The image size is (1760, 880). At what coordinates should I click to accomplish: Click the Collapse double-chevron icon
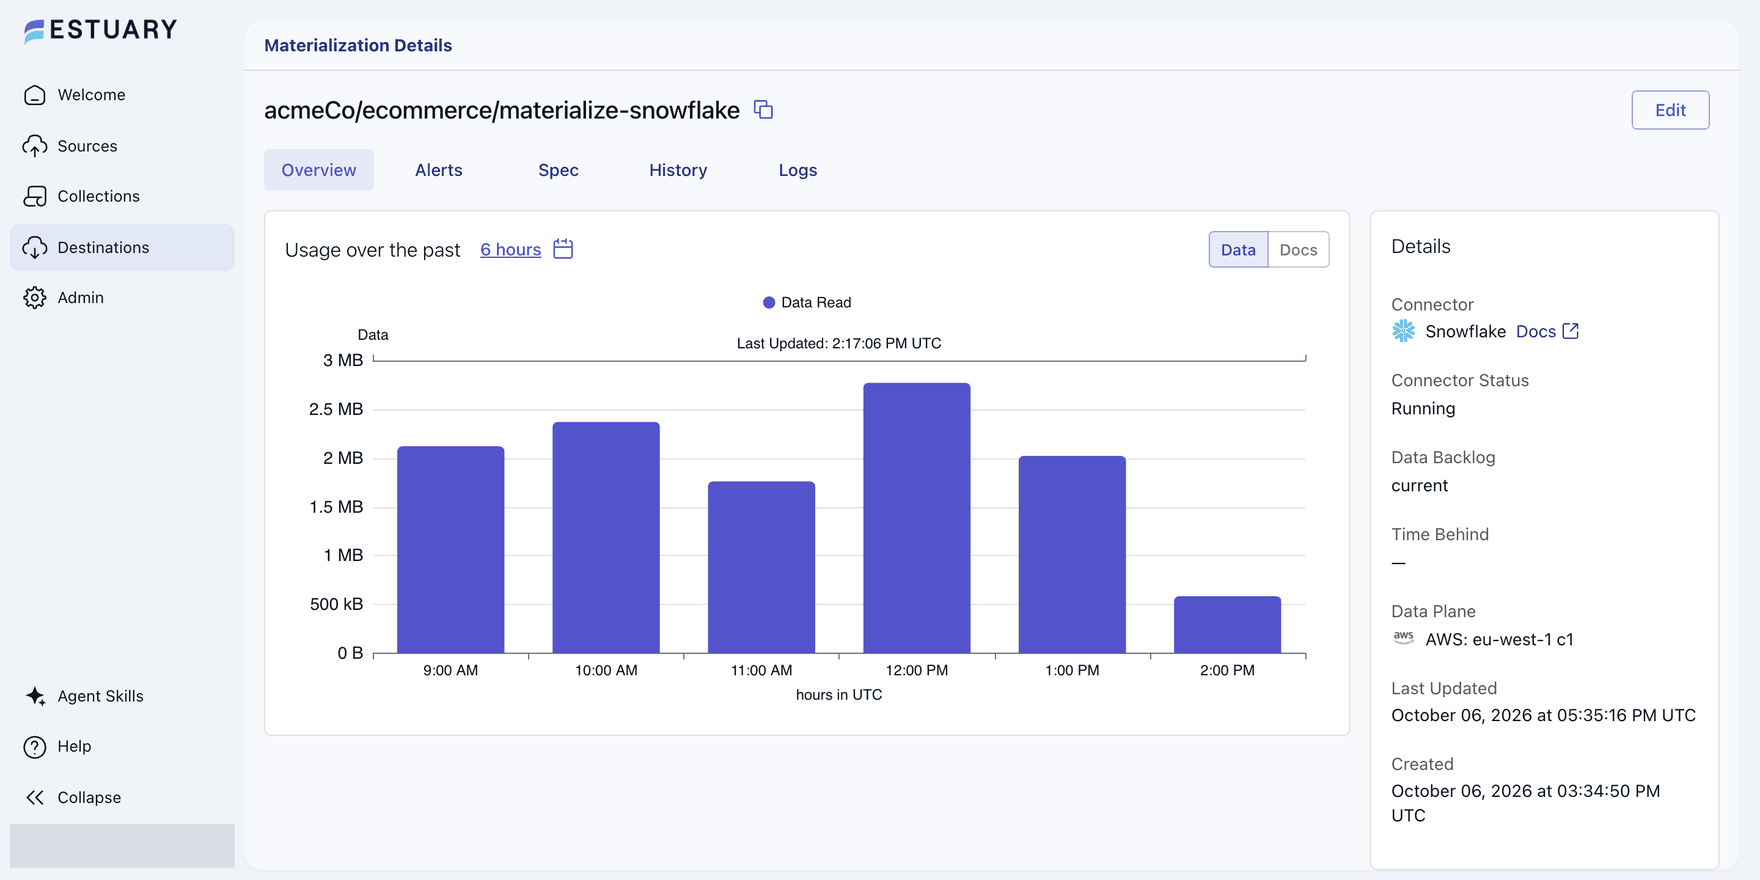point(35,797)
